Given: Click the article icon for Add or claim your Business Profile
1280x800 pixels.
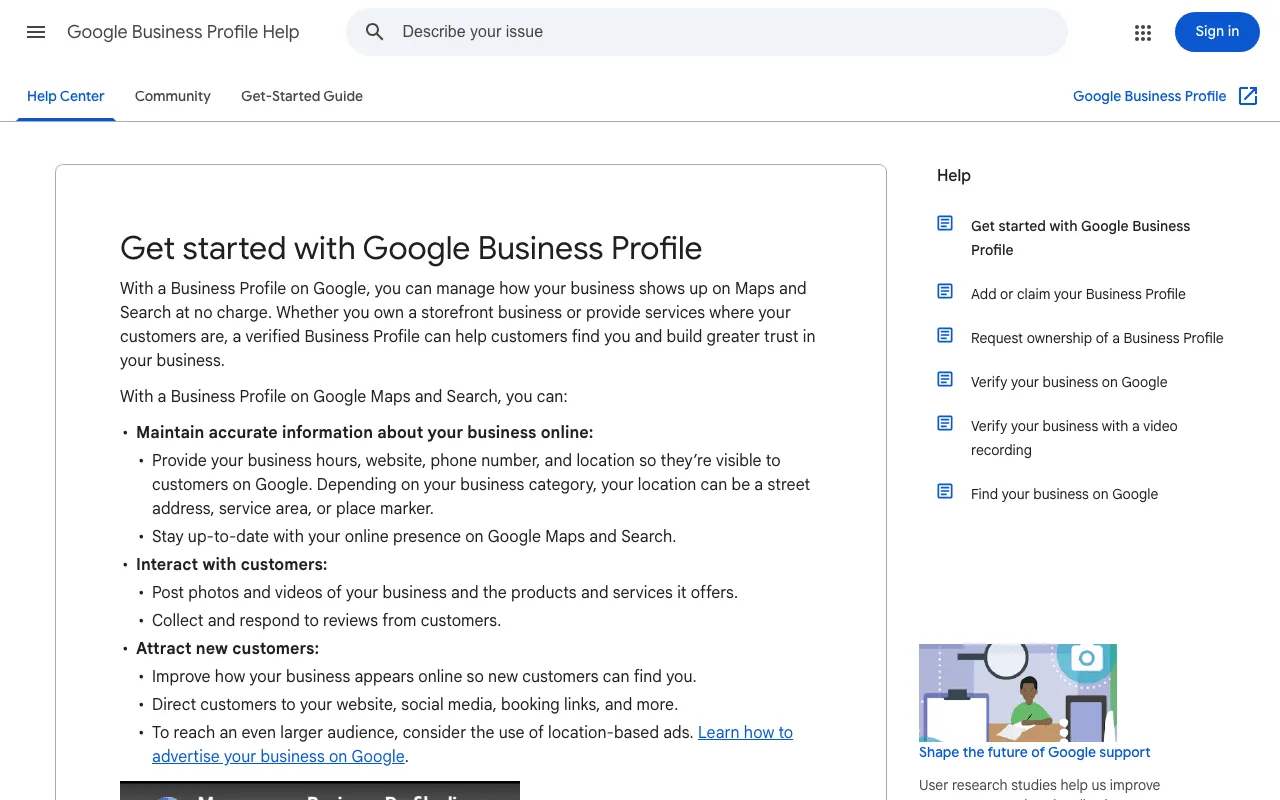Looking at the screenshot, I should (x=945, y=291).
